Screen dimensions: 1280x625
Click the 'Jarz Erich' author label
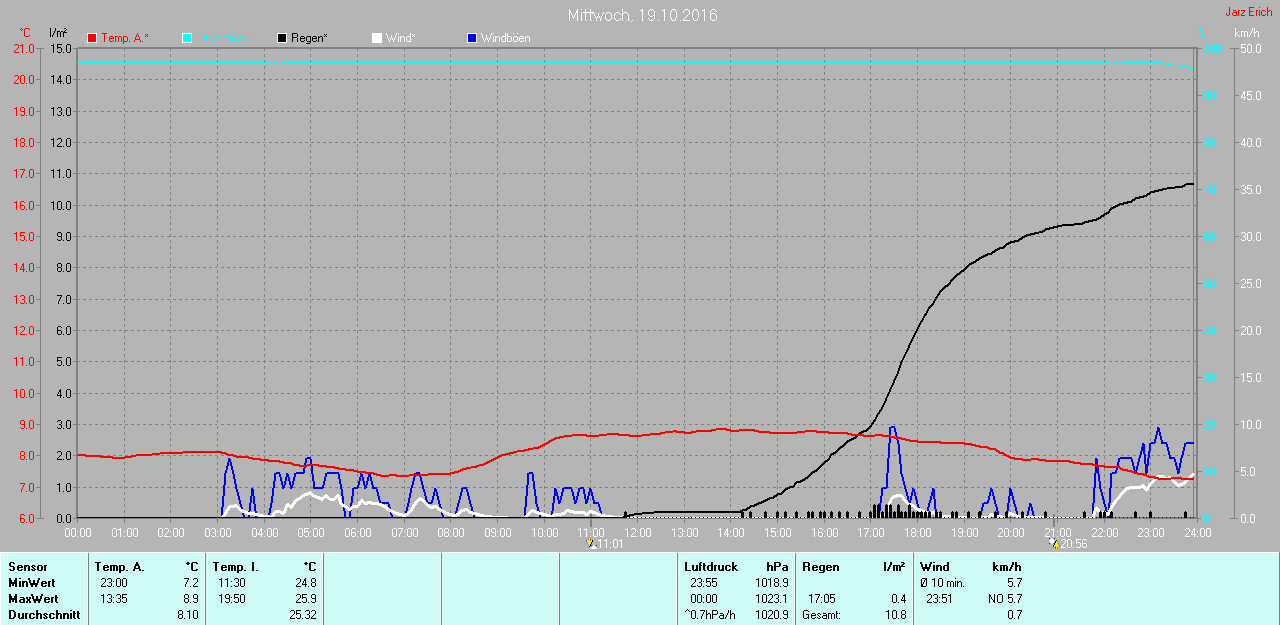tap(1249, 12)
